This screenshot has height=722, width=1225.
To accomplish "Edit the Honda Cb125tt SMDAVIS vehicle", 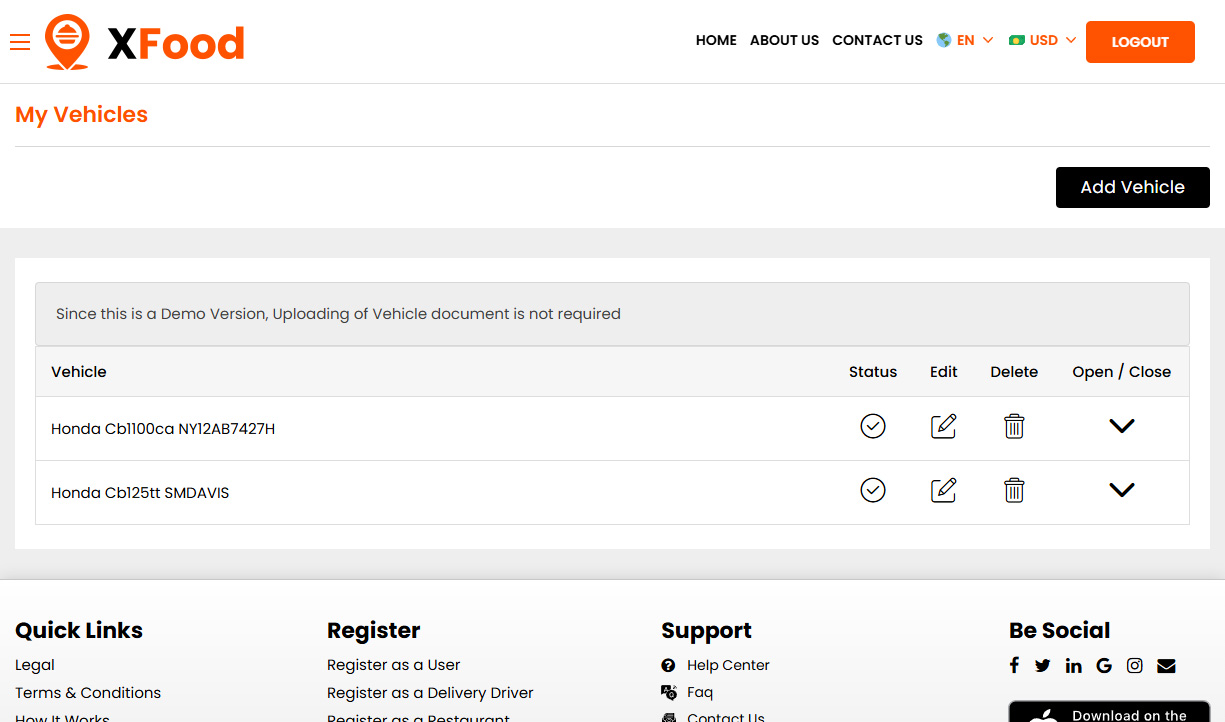I will (943, 491).
